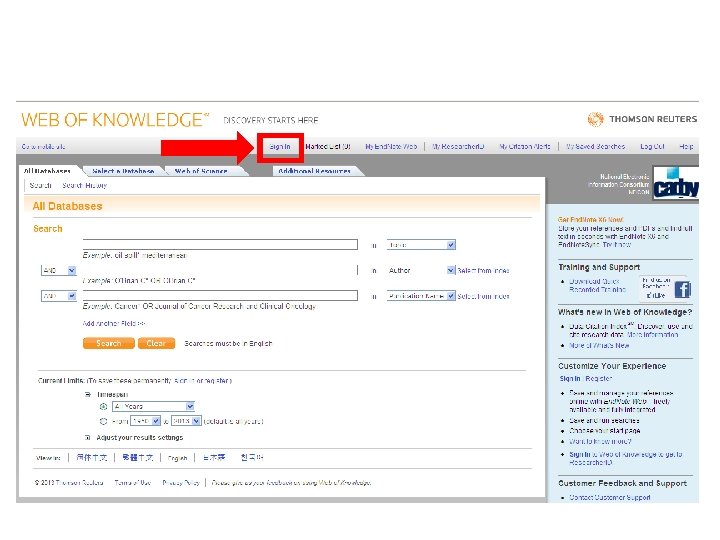The width and height of the screenshot is (720, 540).
Task: Open the All Years timespan dropdown
Action: point(153,406)
